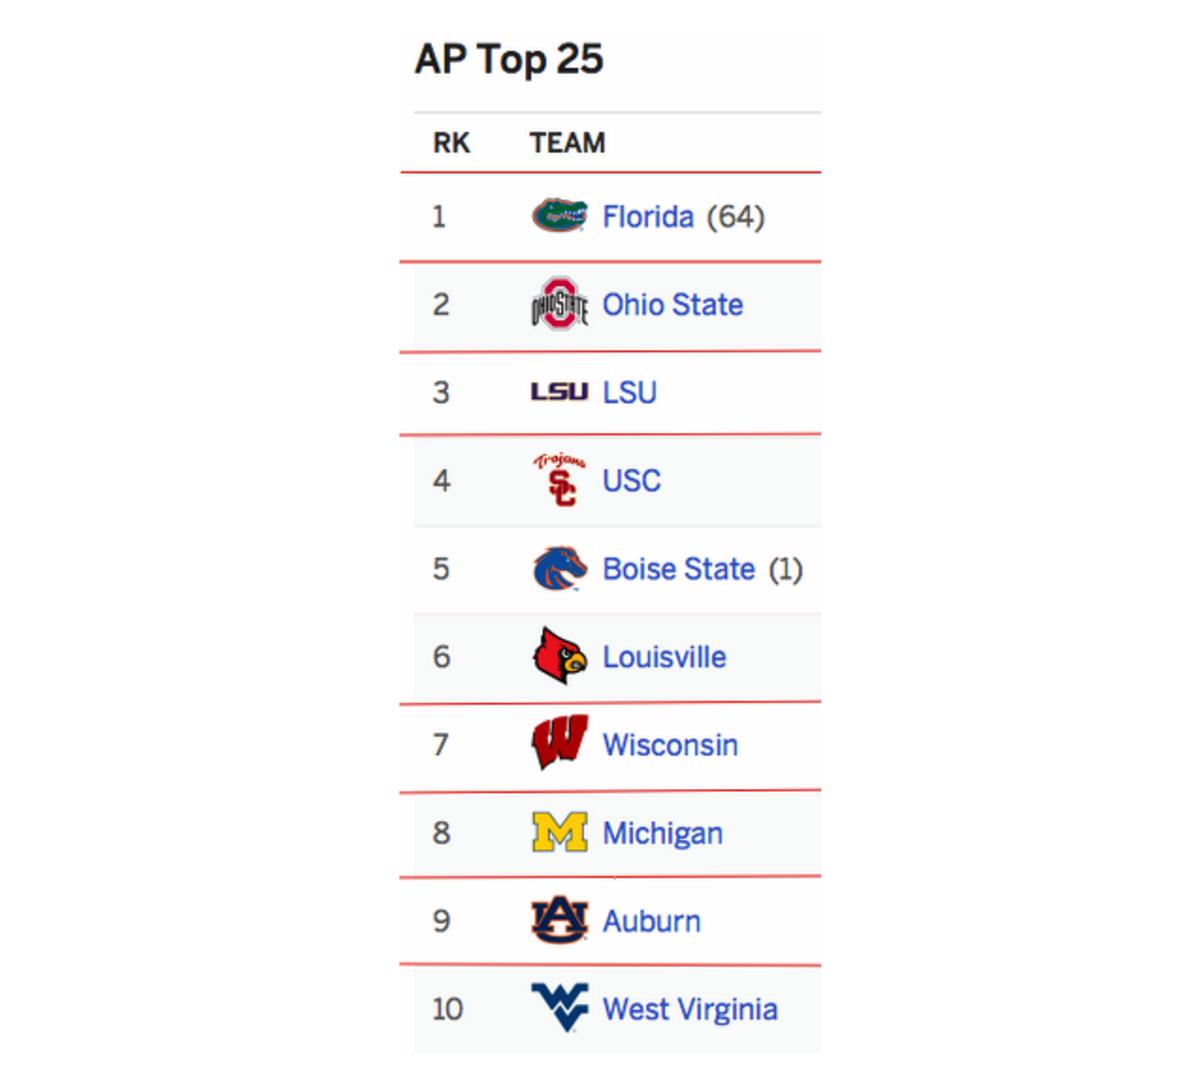This screenshot has height=1089, width=1200.
Task: Click the Auburn Tigers logo
Action: [559, 920]
